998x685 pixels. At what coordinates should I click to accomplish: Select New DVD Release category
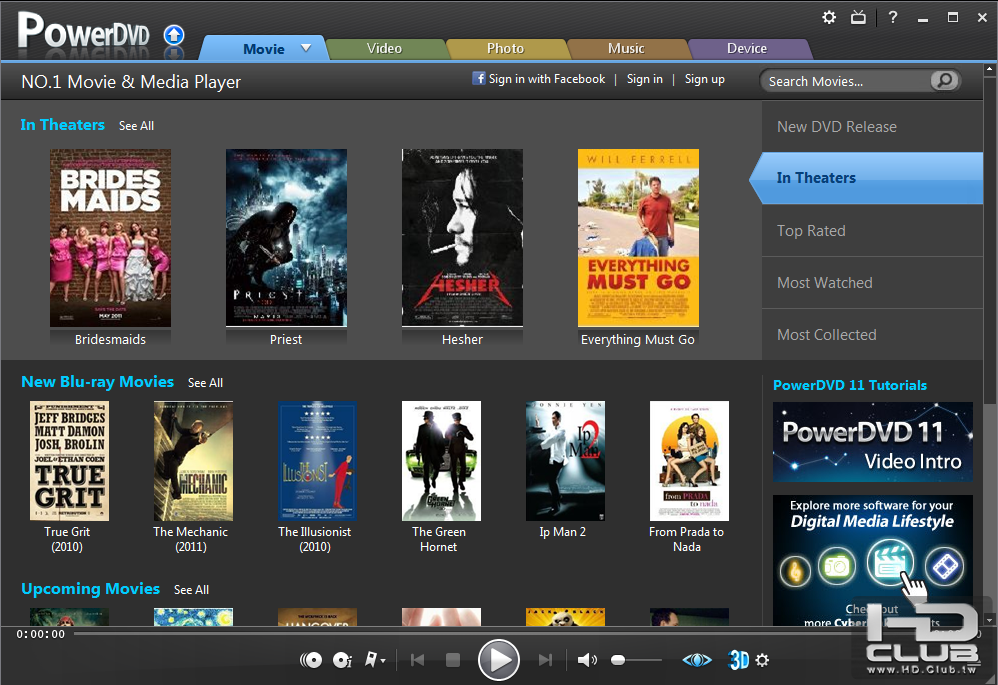point(873,127)
